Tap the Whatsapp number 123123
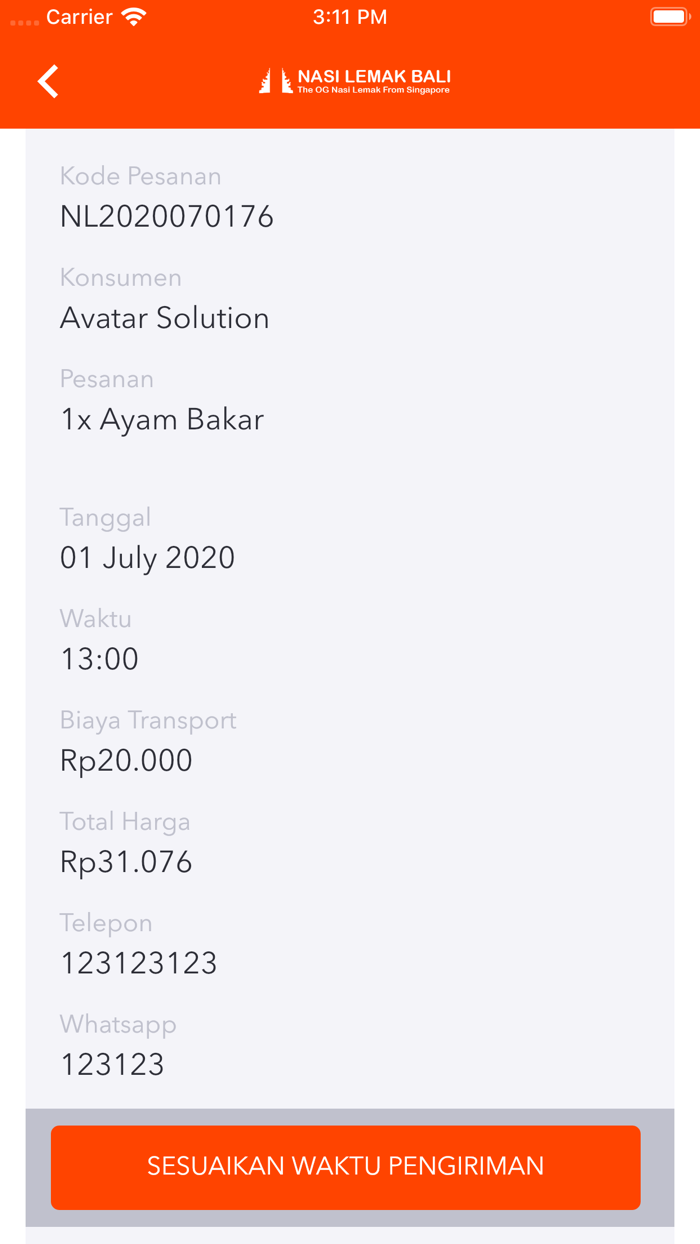Screen dimensions: 700x1244 point(112,1064)
